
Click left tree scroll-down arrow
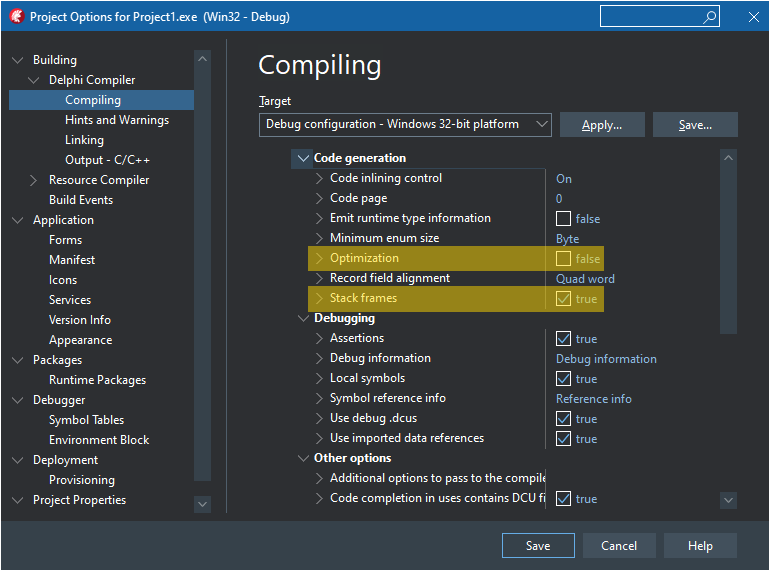[203, 504]
